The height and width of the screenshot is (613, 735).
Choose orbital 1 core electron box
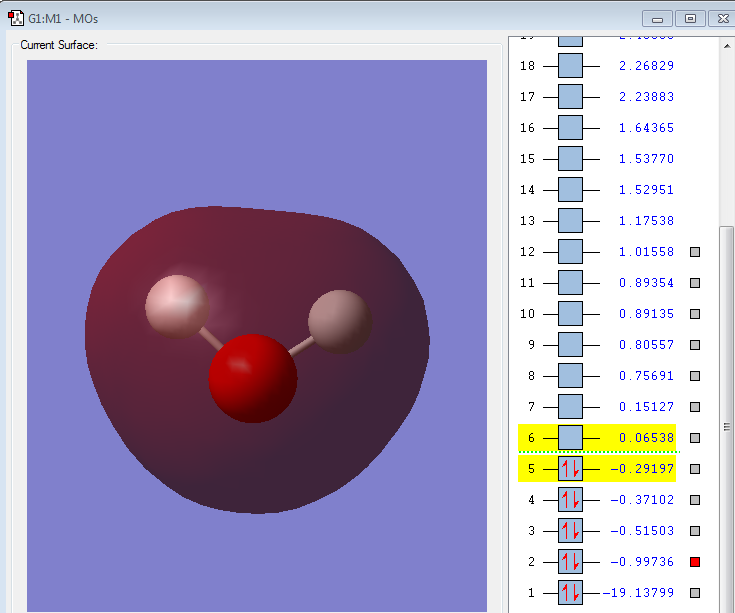[x=570, y=592]
